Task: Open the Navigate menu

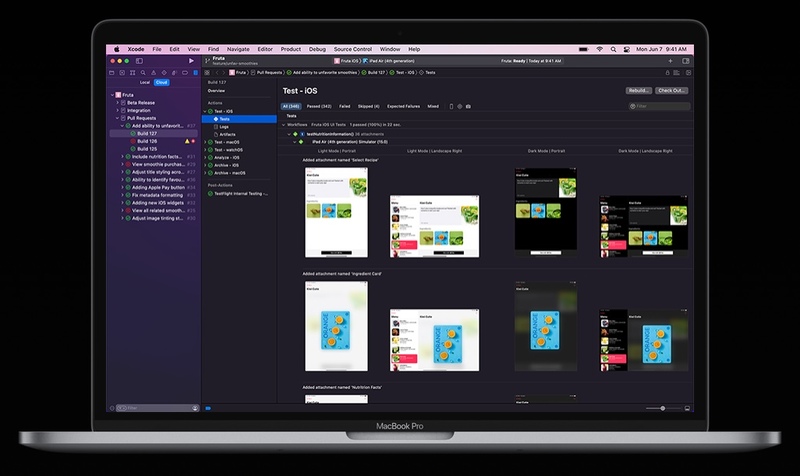Action: (238, 49)
